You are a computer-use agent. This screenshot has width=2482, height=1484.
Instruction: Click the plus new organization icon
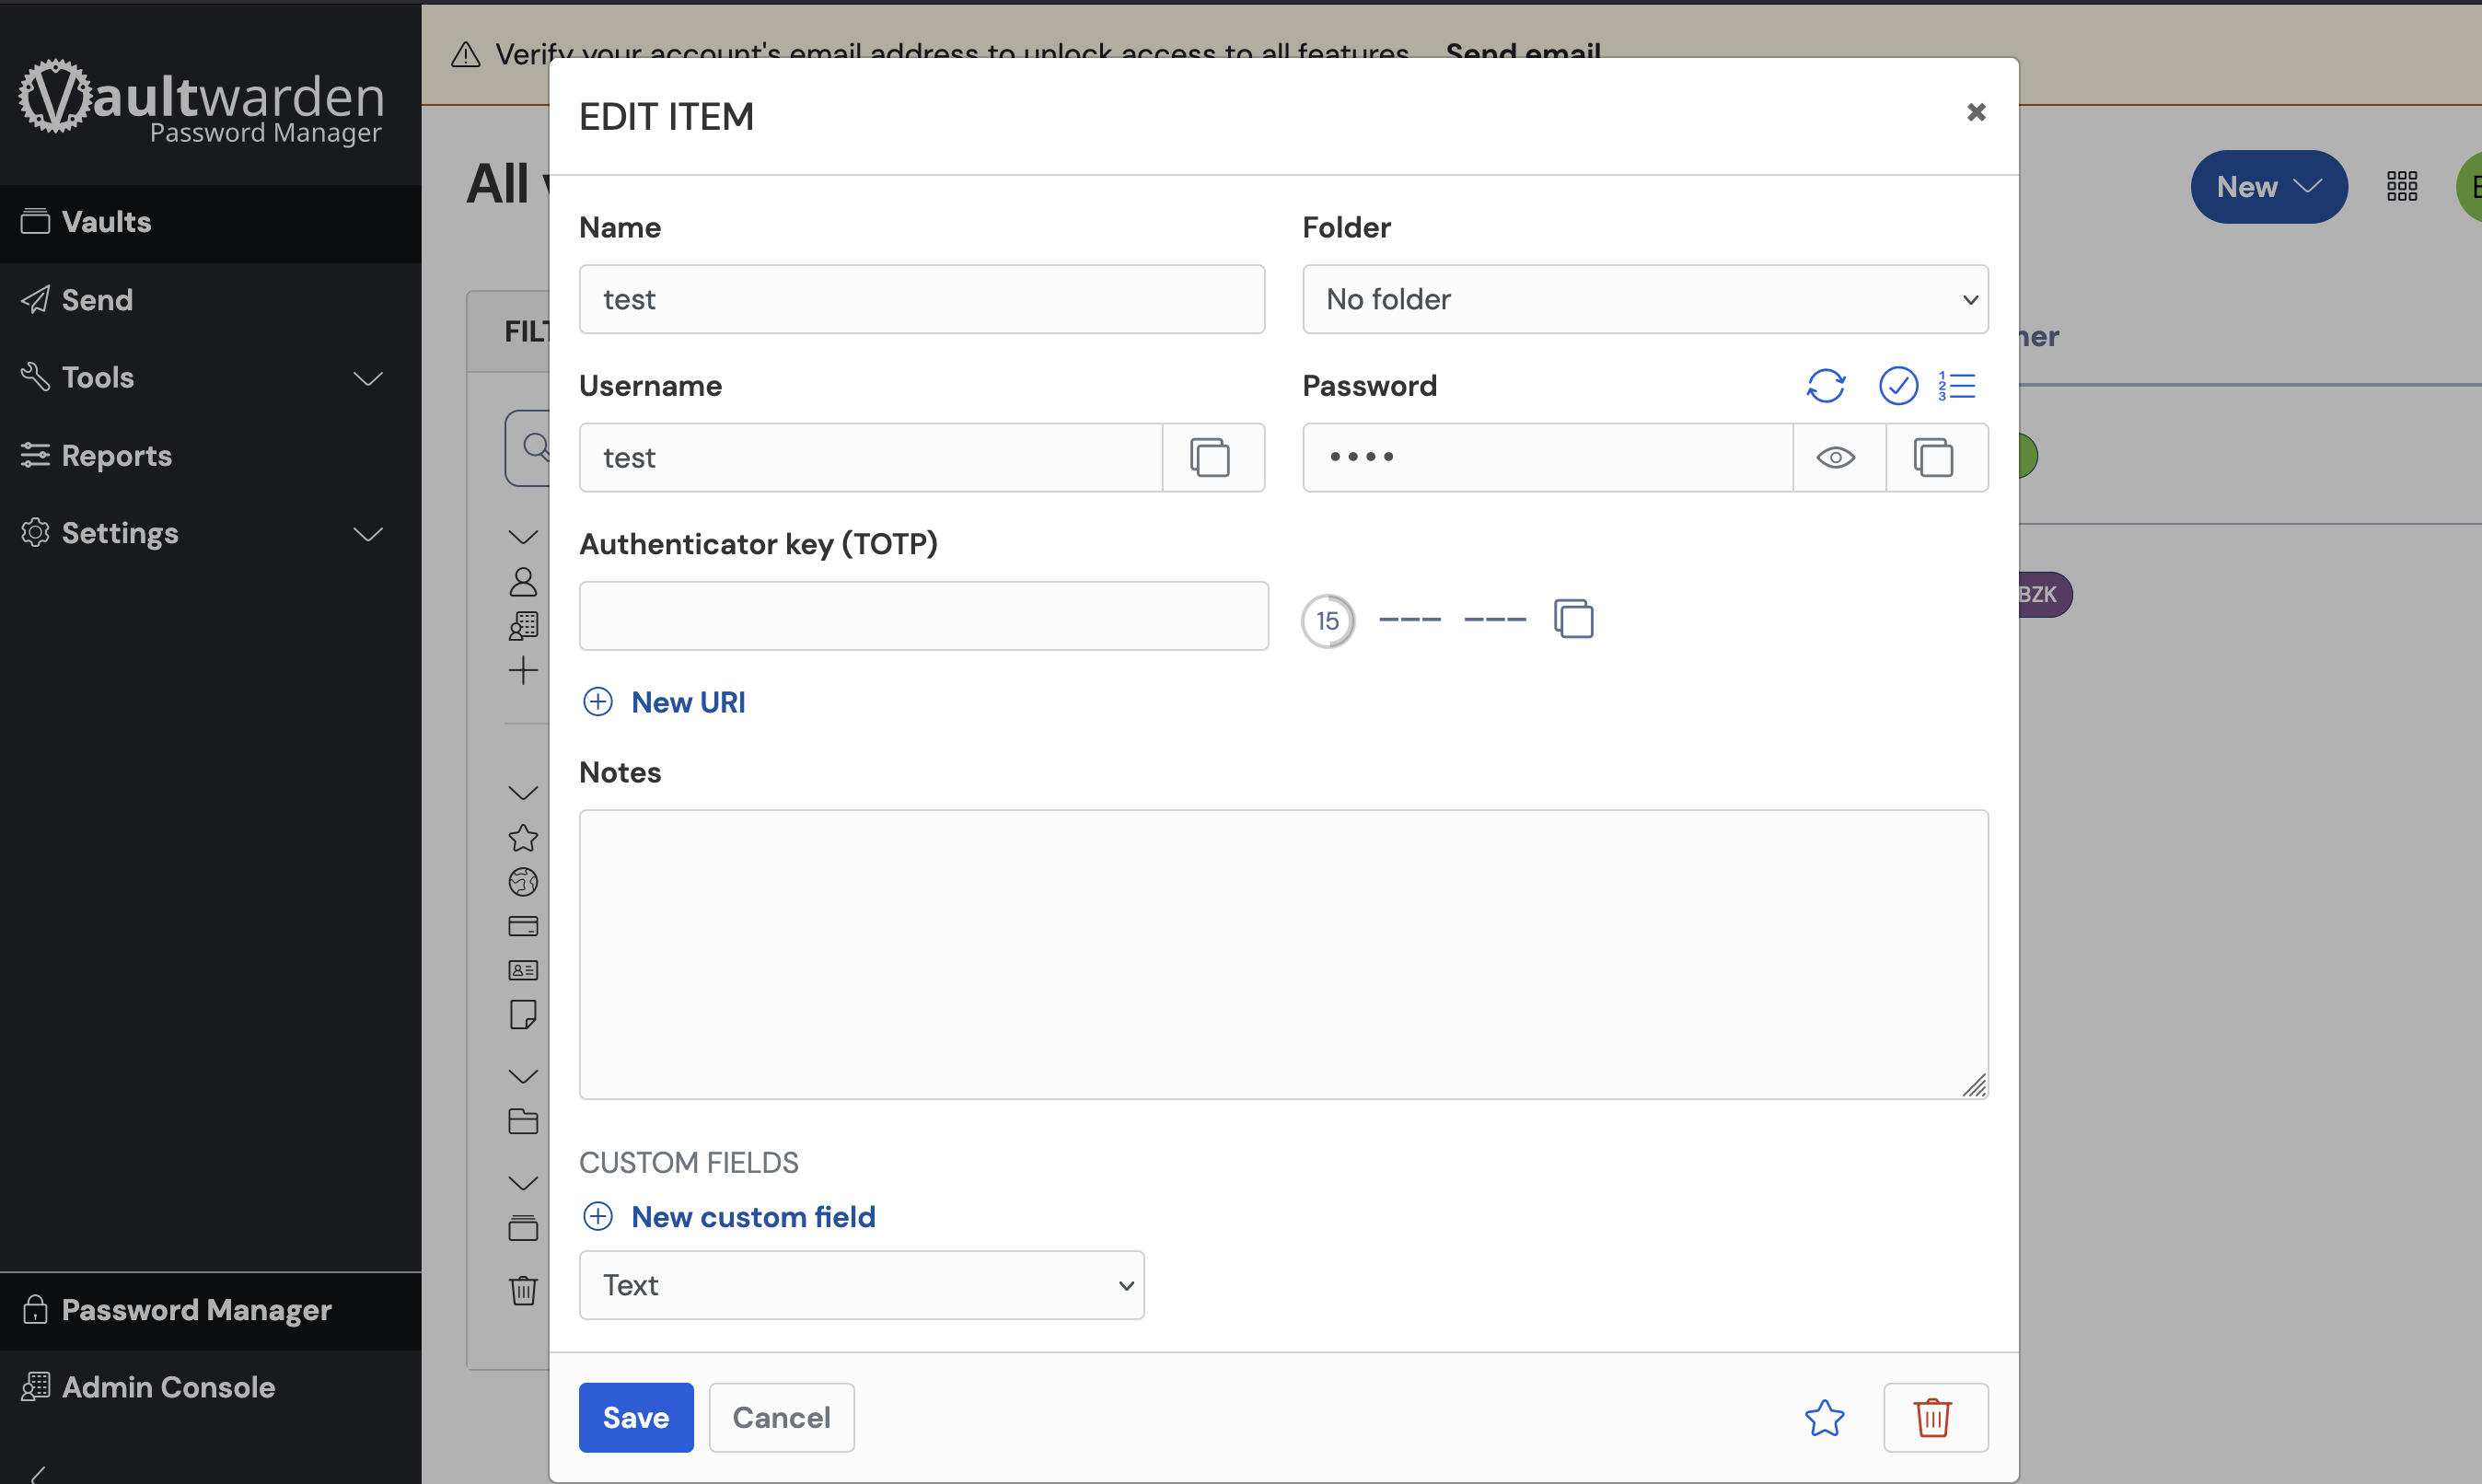click(x=523, y=671)
